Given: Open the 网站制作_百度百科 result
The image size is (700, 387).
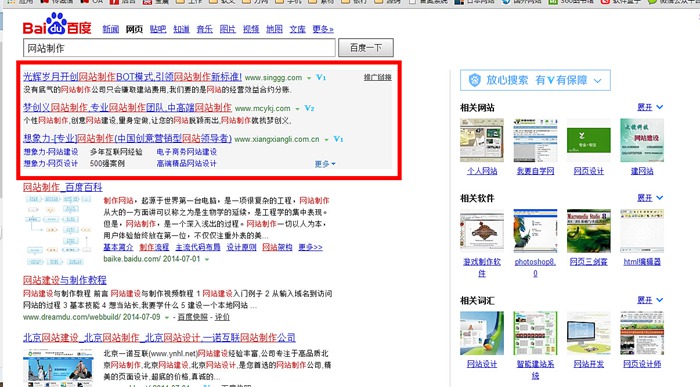Looking at the screenshot, I should pos(63,187).
